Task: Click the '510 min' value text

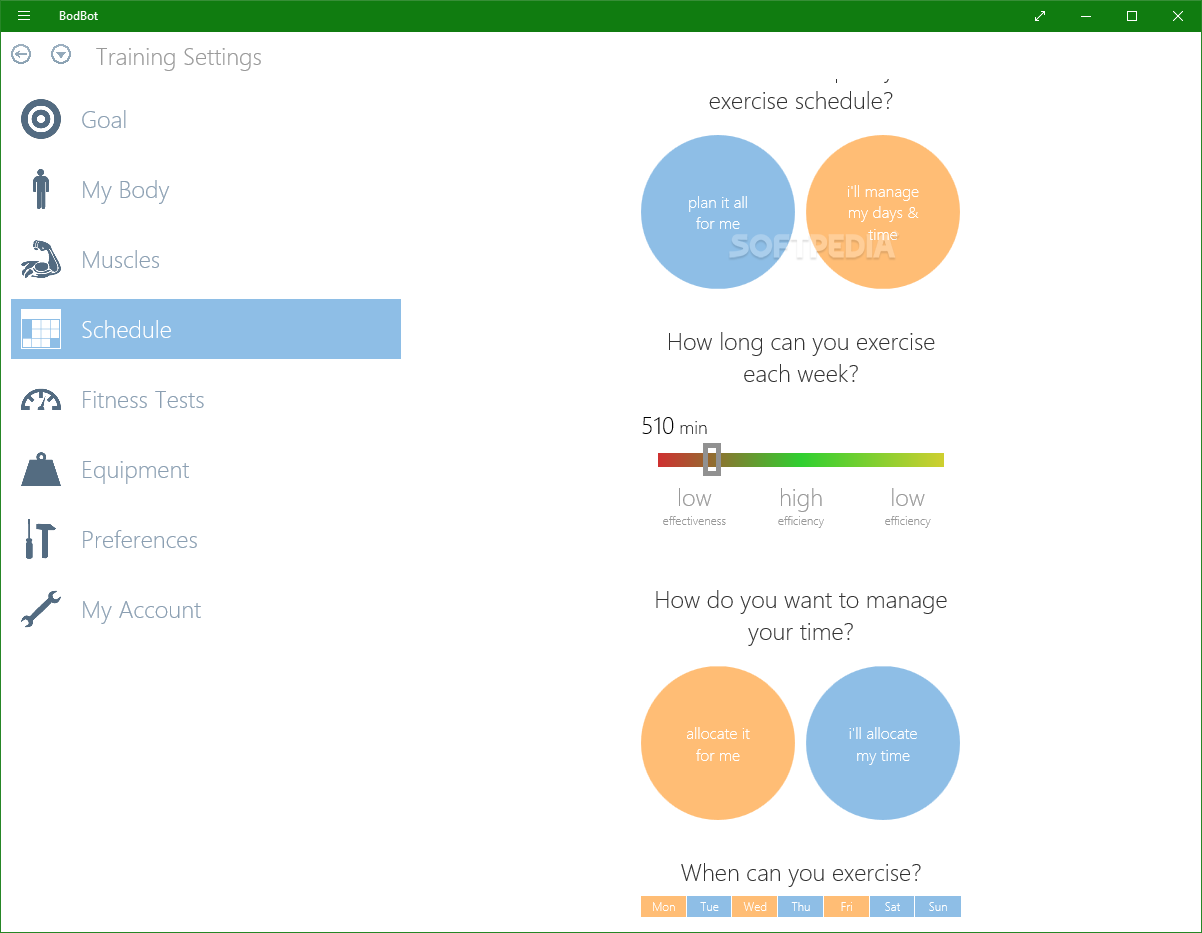Action: (x=674, y=427)
